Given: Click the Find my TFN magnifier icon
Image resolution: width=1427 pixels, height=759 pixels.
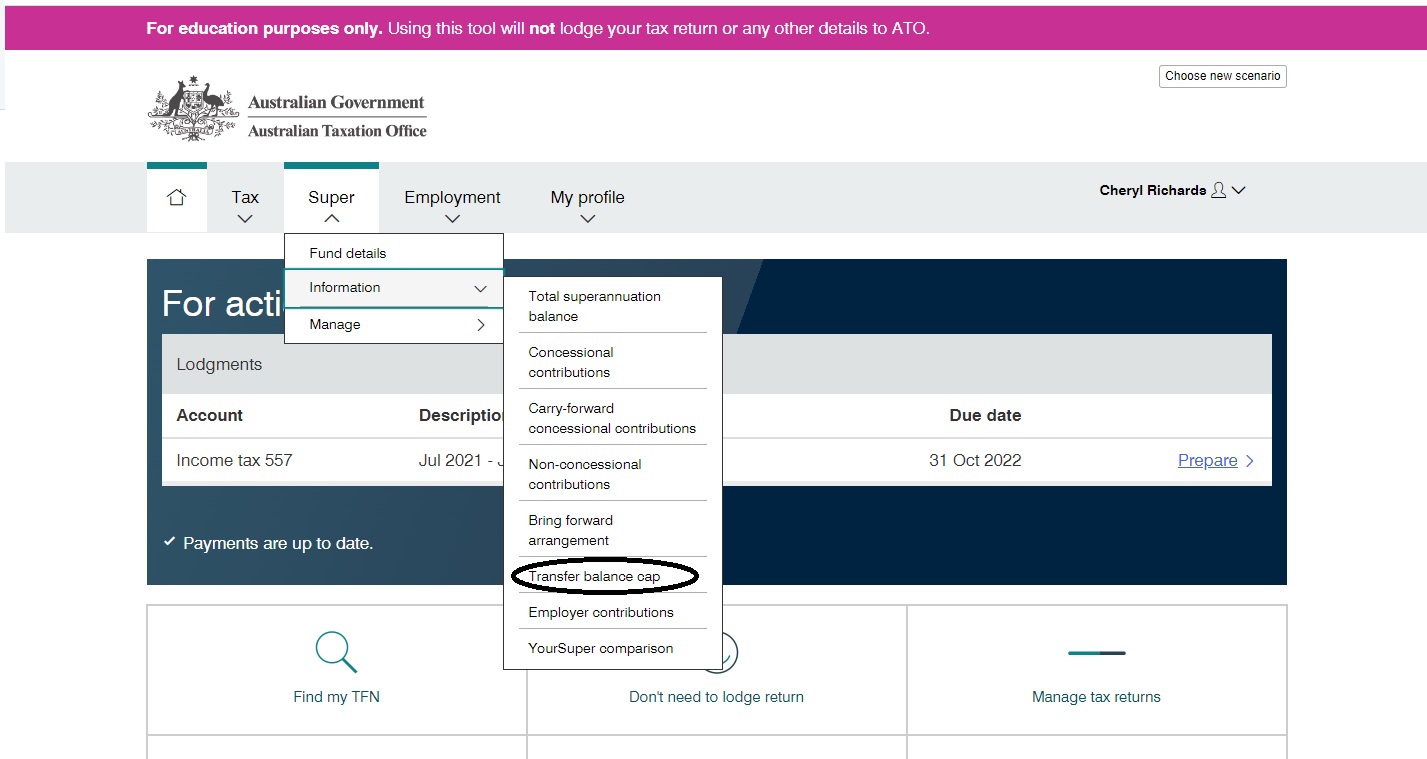Looking at the screenshot, I should tap(335, 651).
